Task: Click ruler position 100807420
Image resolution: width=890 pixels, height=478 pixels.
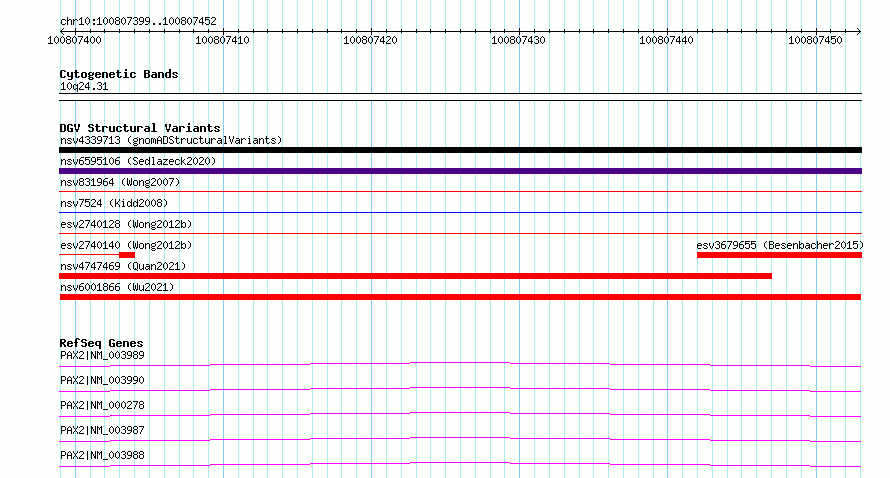Action: [370, 40]
